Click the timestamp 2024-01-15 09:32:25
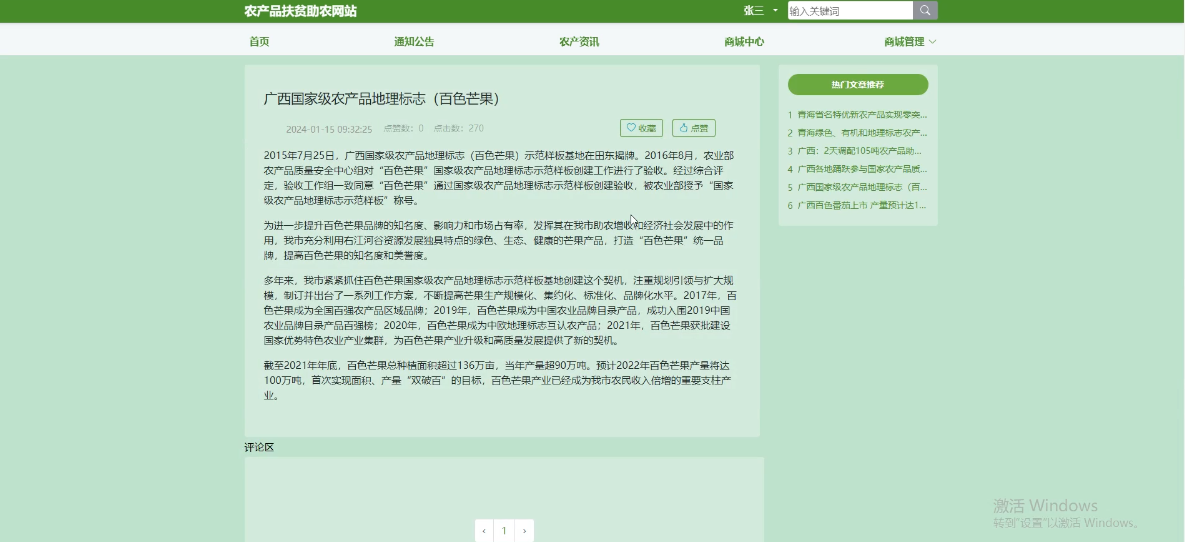Viewport: 1185px width, 542px height. pos(329,129)
